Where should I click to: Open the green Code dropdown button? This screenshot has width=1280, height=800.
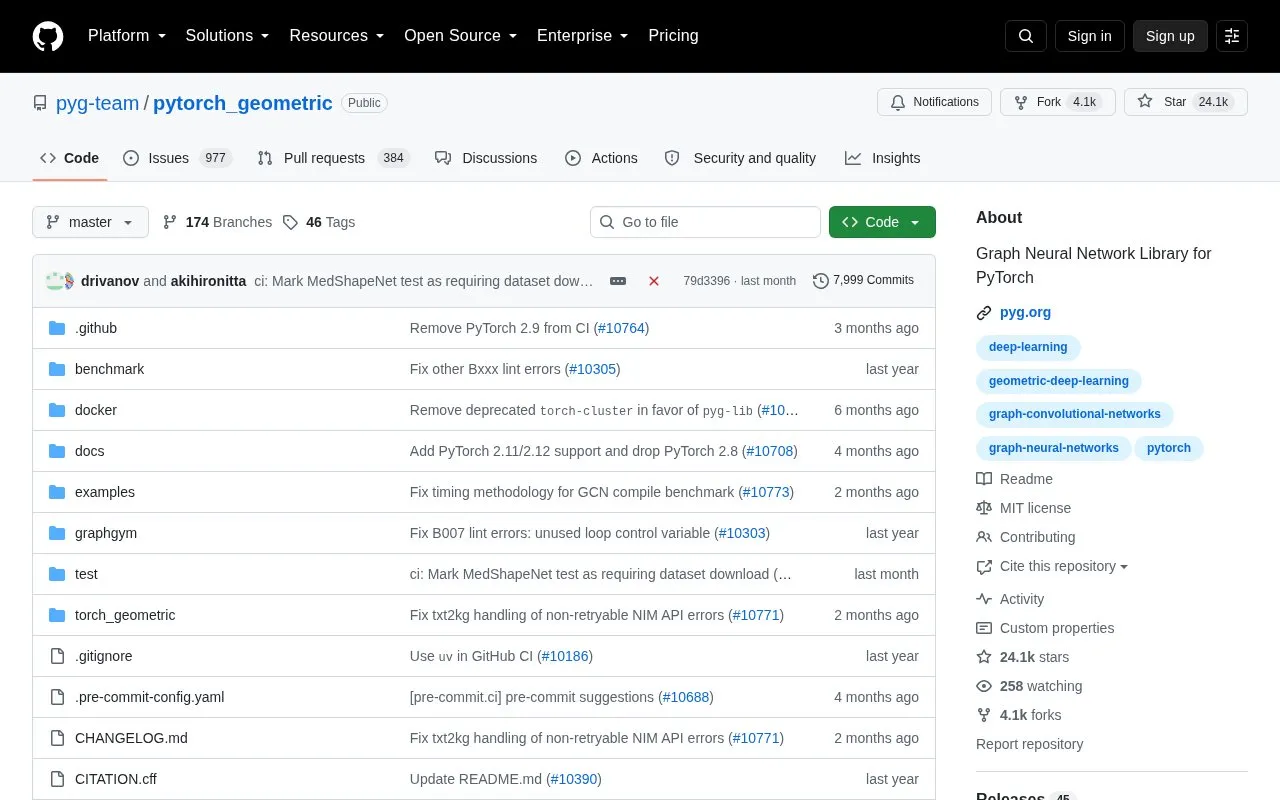pos(882,222)
